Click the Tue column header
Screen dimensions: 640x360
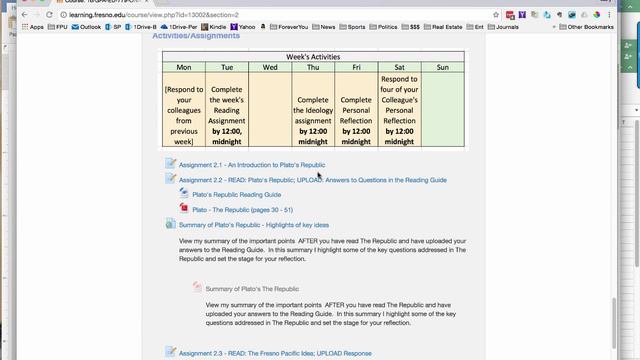click(227, 67)
